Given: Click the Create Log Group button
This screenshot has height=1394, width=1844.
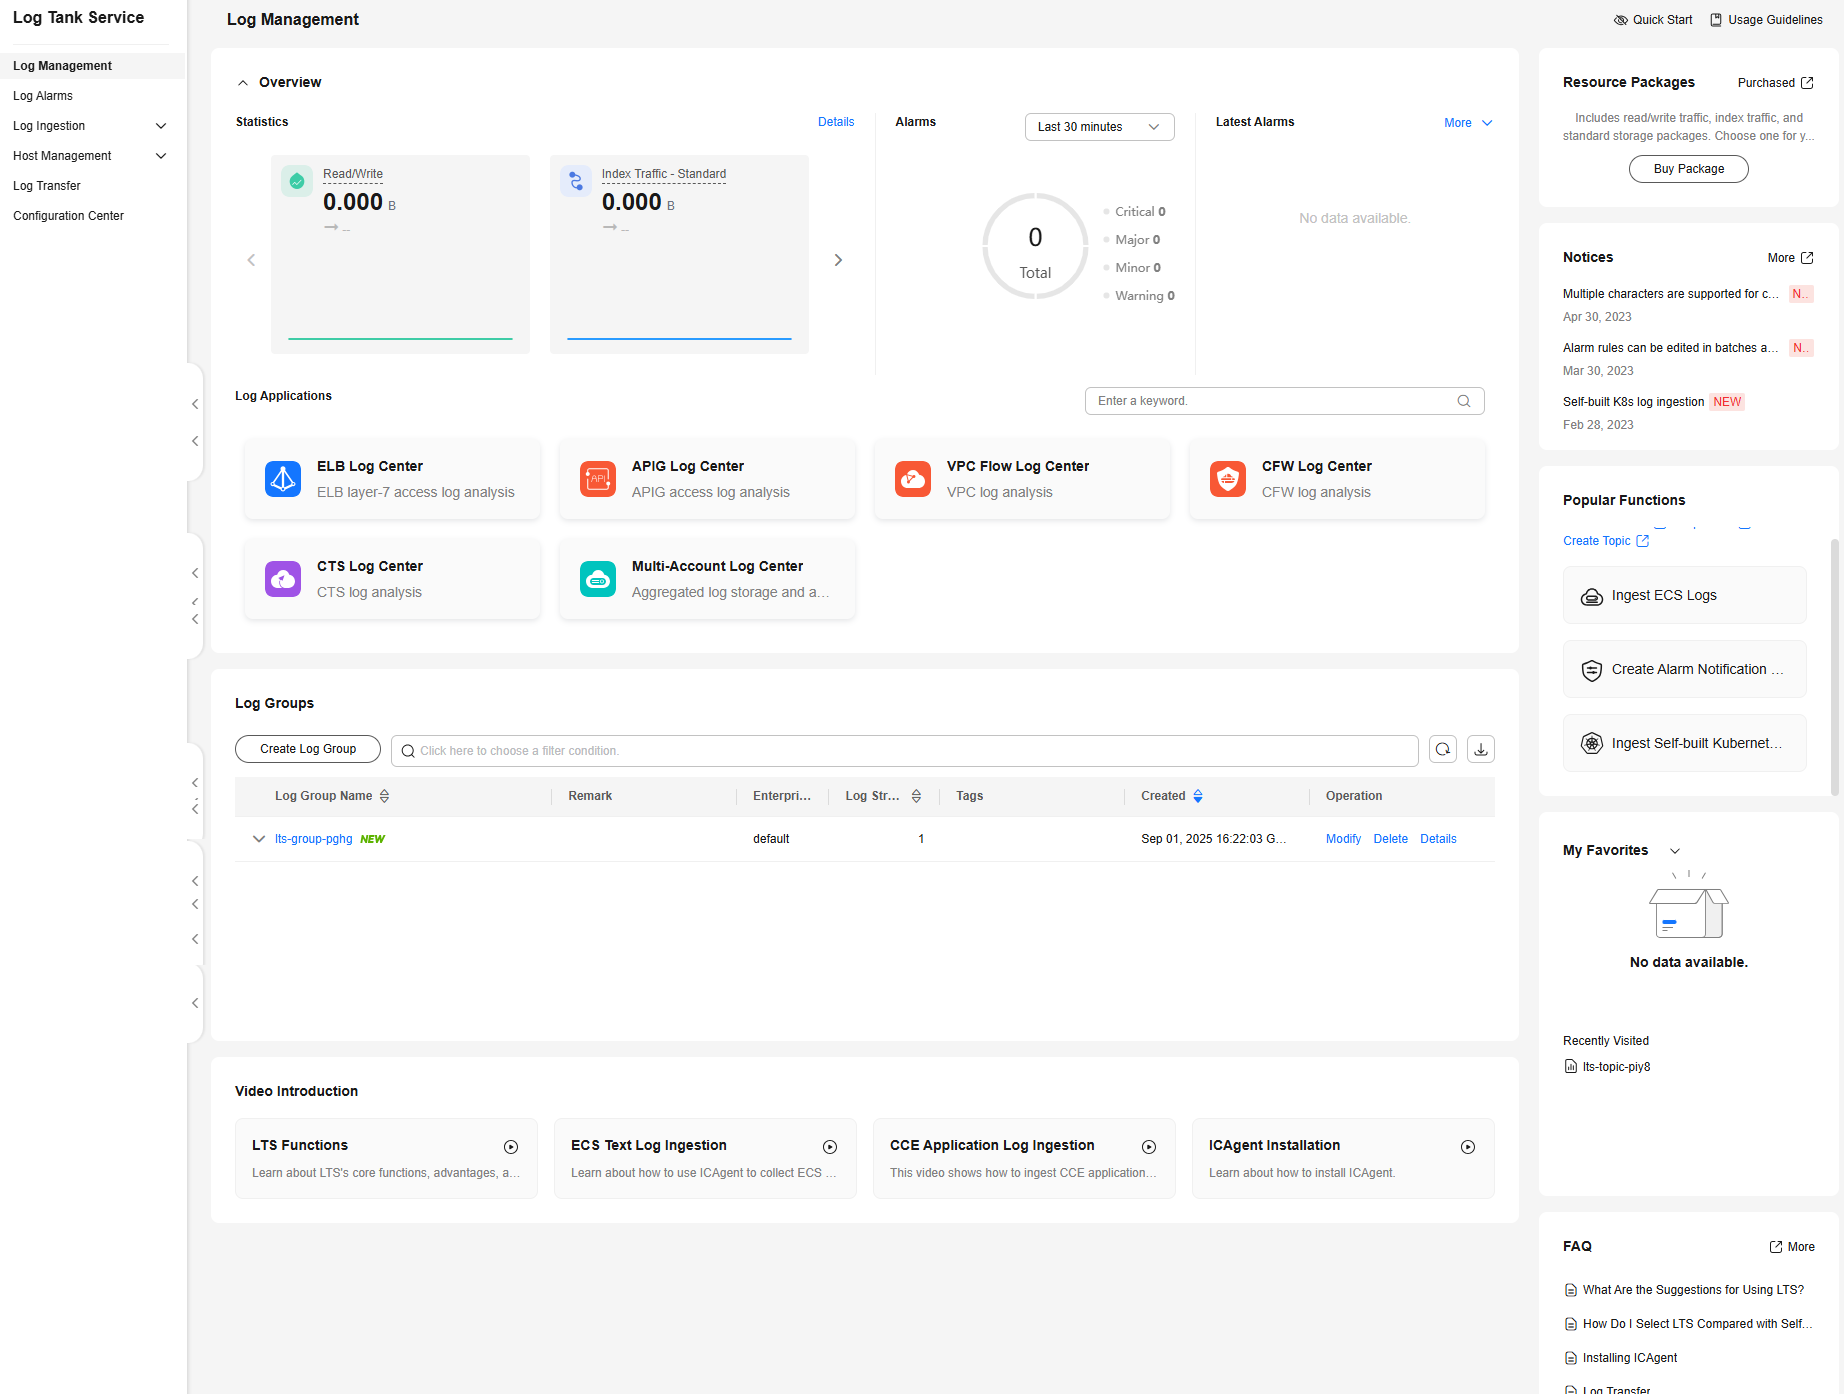Looking at the screenshot, I should tap(308, 749).
